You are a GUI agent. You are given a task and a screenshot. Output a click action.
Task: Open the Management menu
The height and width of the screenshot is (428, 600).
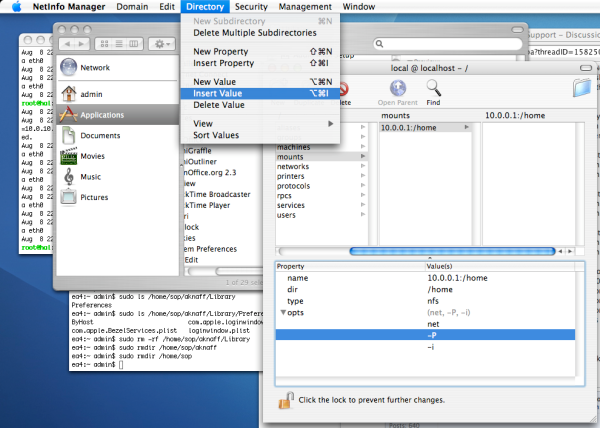305,7
